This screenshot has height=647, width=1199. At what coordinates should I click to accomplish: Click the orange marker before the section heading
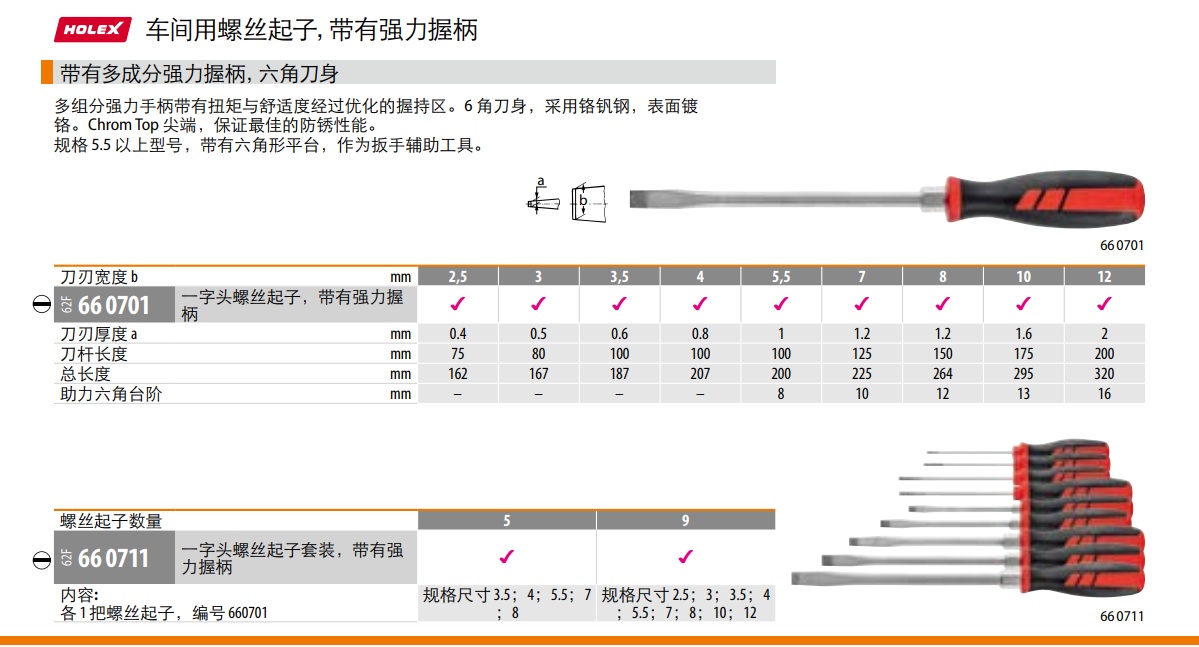(x=47, y=73)
